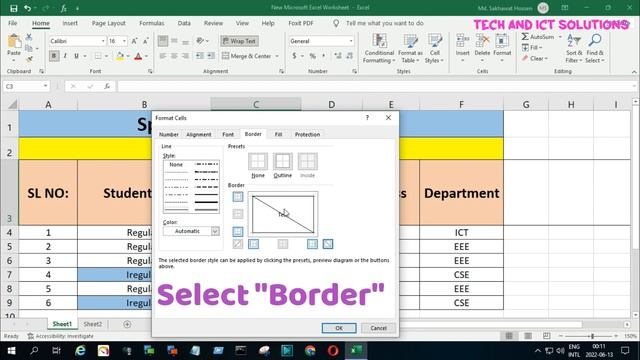Open the Windows Start menu
The width and height of the screenshot is (640, 360).
pos(11,351)
